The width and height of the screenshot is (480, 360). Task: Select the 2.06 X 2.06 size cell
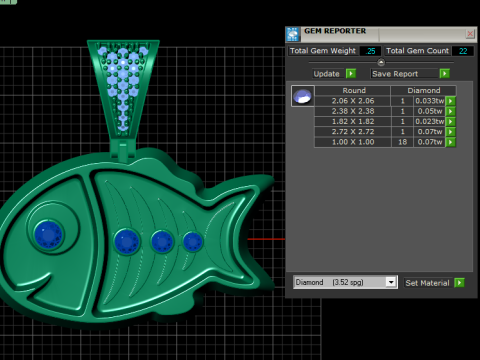click(x=353, y=101)
